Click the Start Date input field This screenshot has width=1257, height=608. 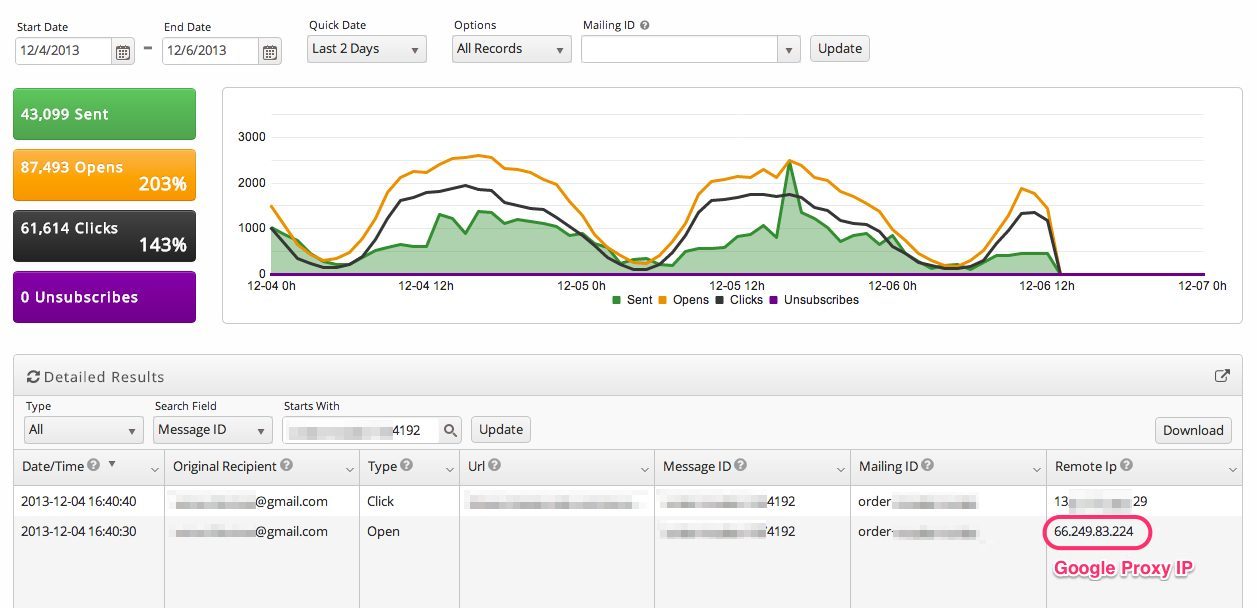(63, 51)
